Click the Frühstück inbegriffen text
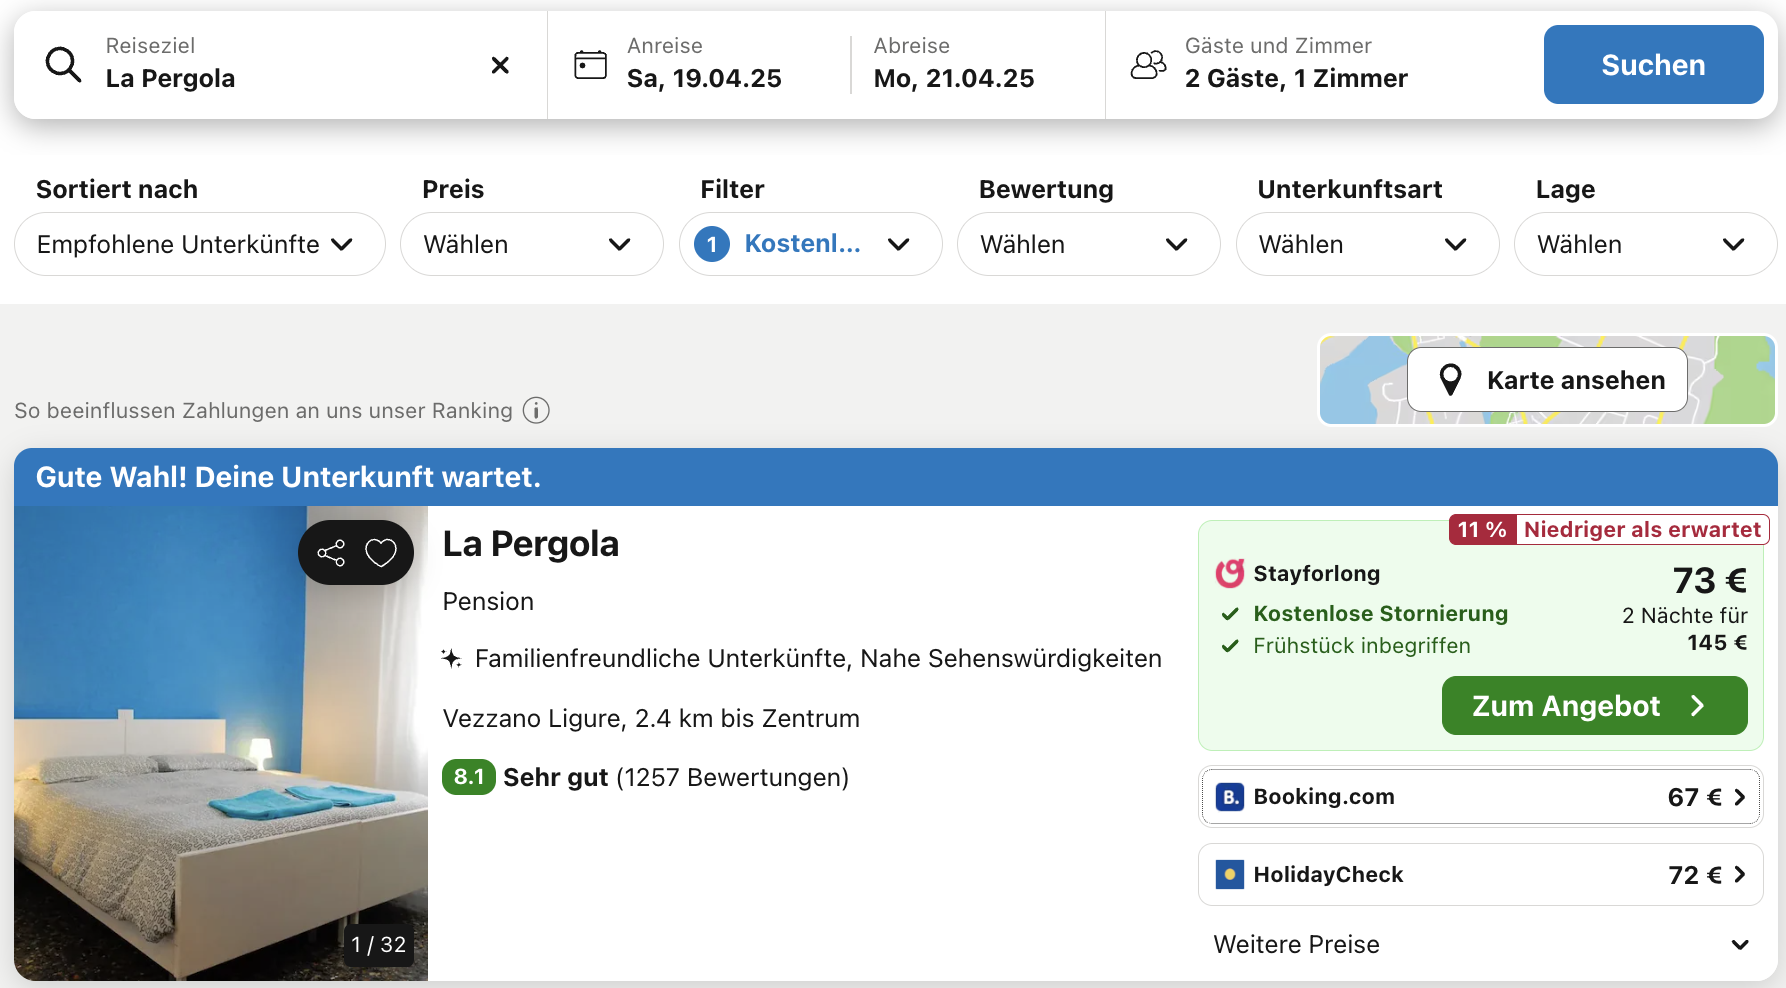1786x988 pixels. pos(1362,646)
